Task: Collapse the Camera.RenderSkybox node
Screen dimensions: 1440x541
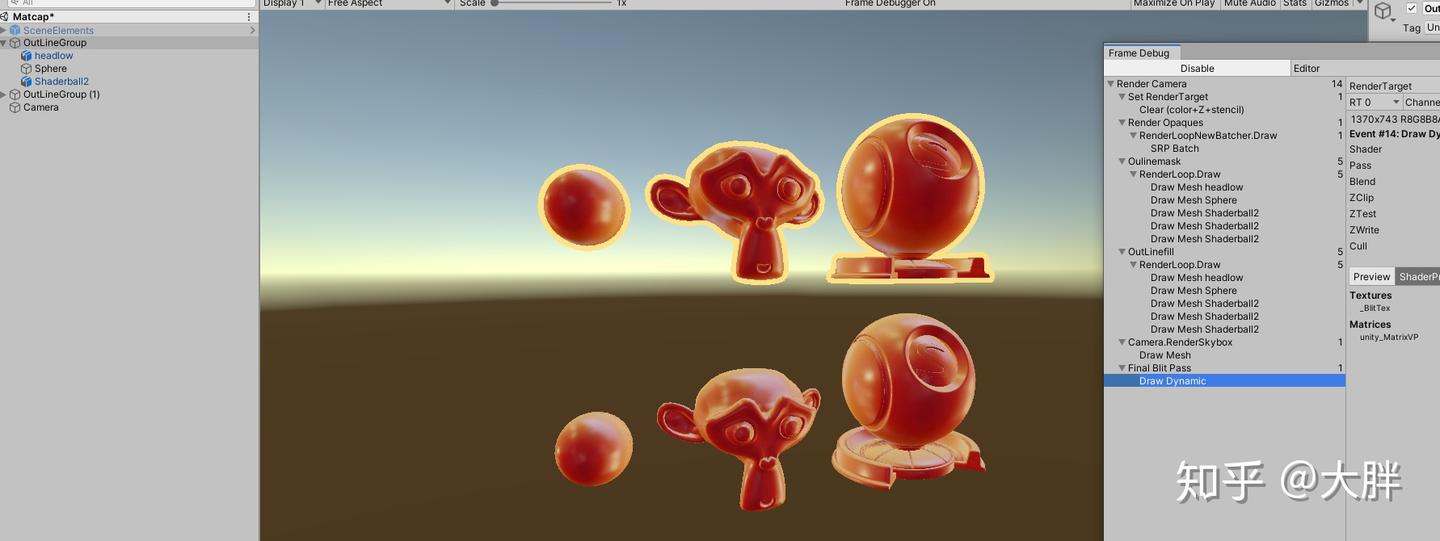Action: click(x=1122, y=342)
